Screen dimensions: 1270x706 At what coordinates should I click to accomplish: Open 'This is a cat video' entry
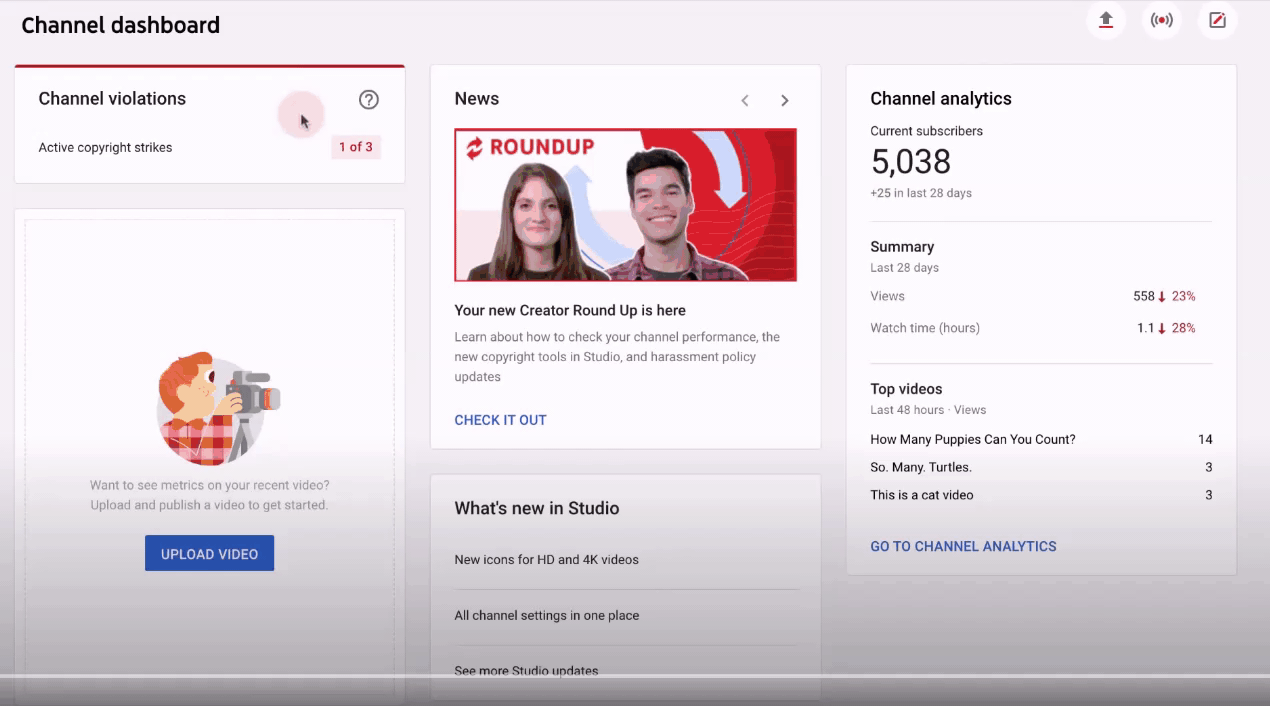[921, 495]
